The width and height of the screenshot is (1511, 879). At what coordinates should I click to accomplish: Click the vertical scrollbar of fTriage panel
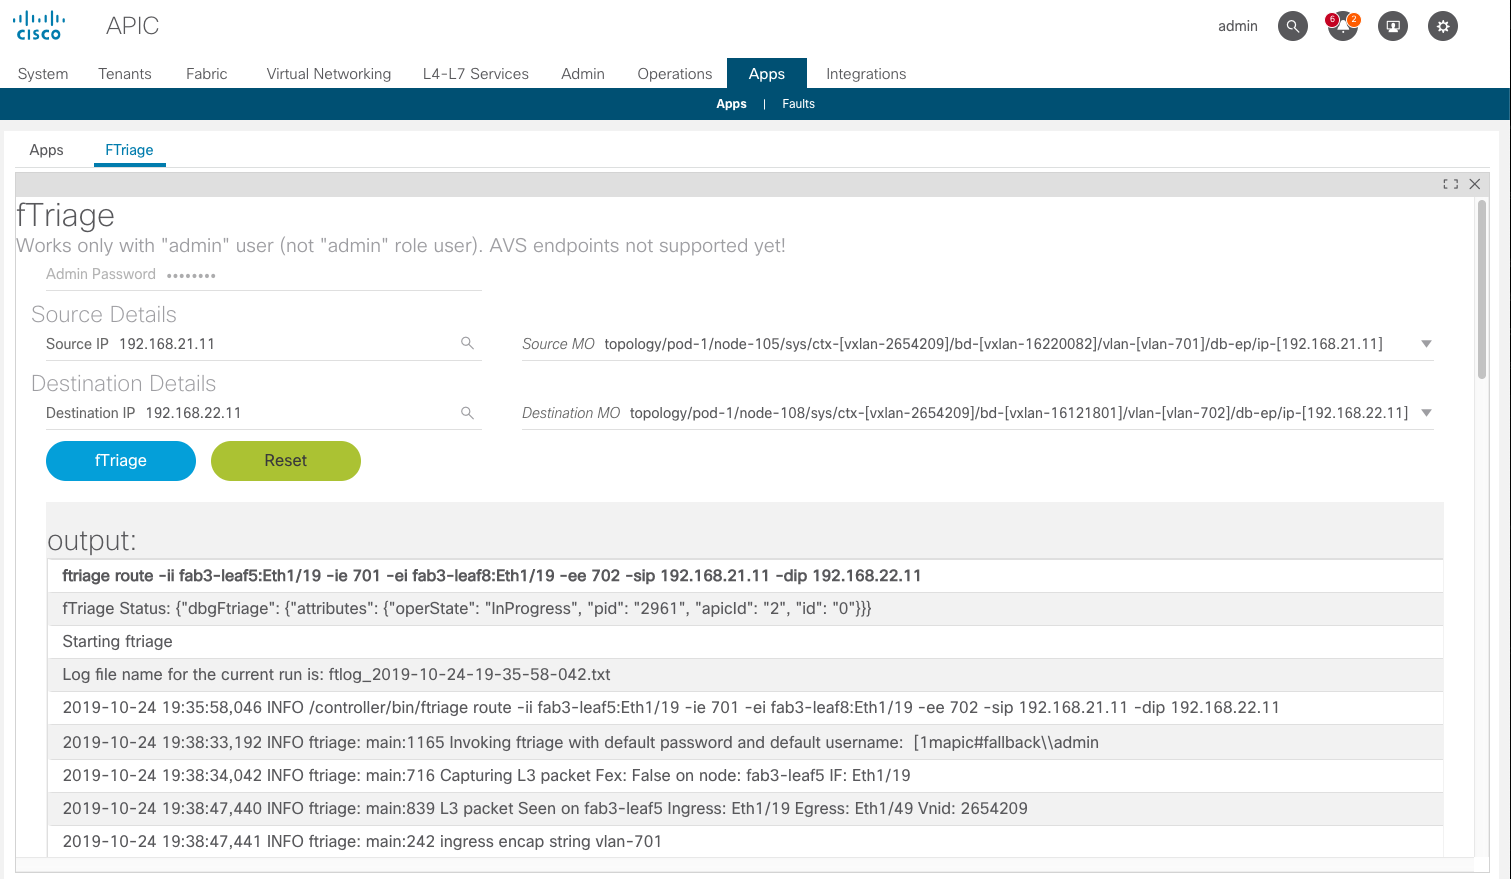click(x=1482, y=290)
